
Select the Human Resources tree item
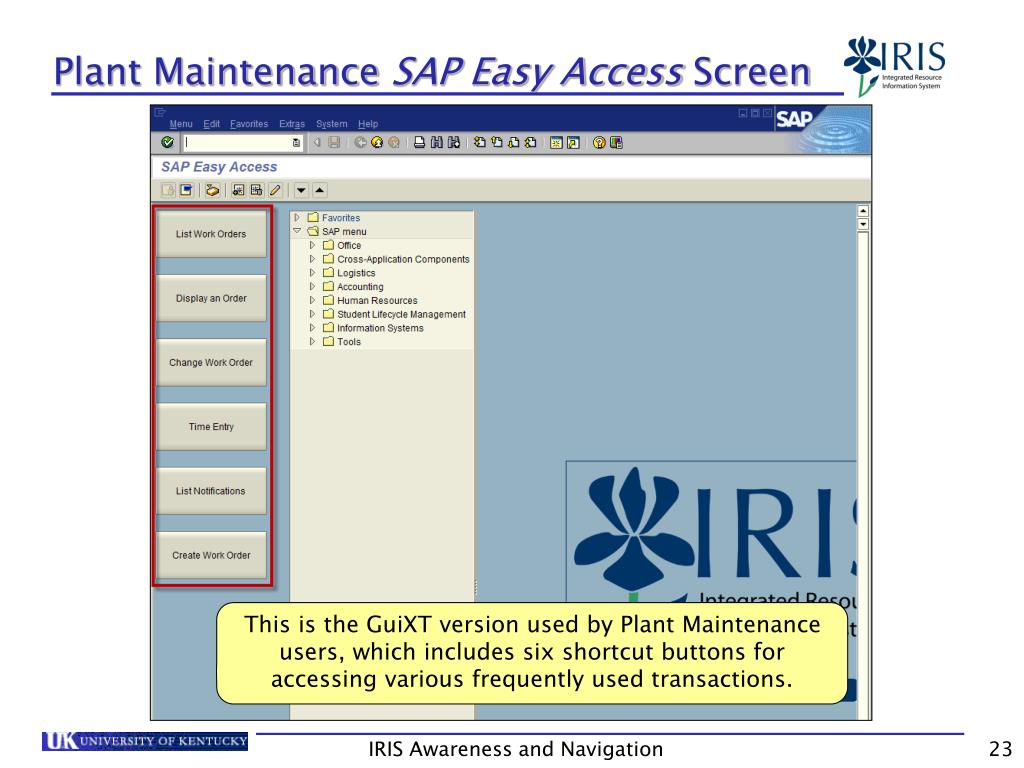[x=377, y=300]
